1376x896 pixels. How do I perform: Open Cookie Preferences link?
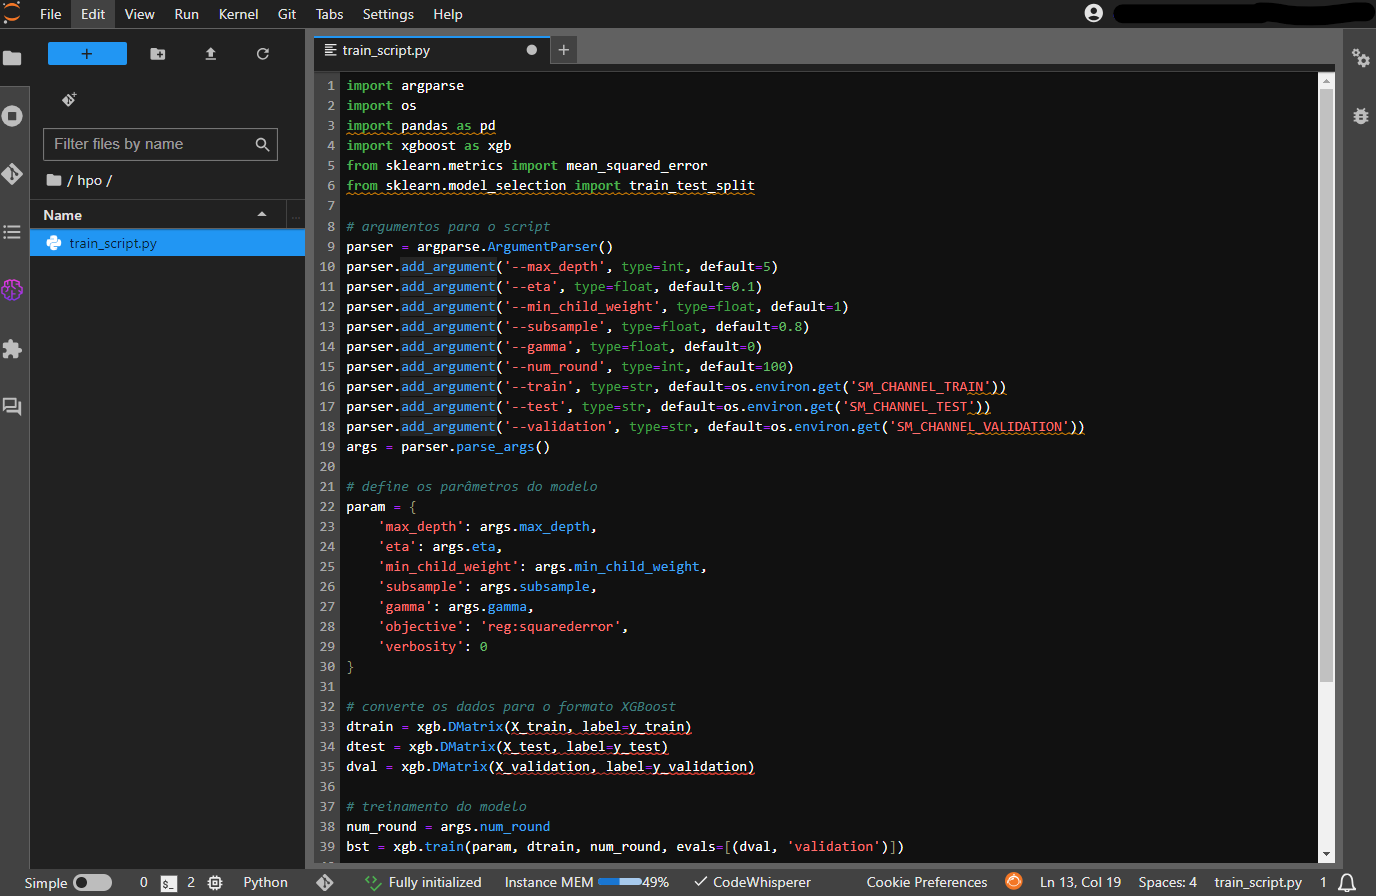pos(927,882)
